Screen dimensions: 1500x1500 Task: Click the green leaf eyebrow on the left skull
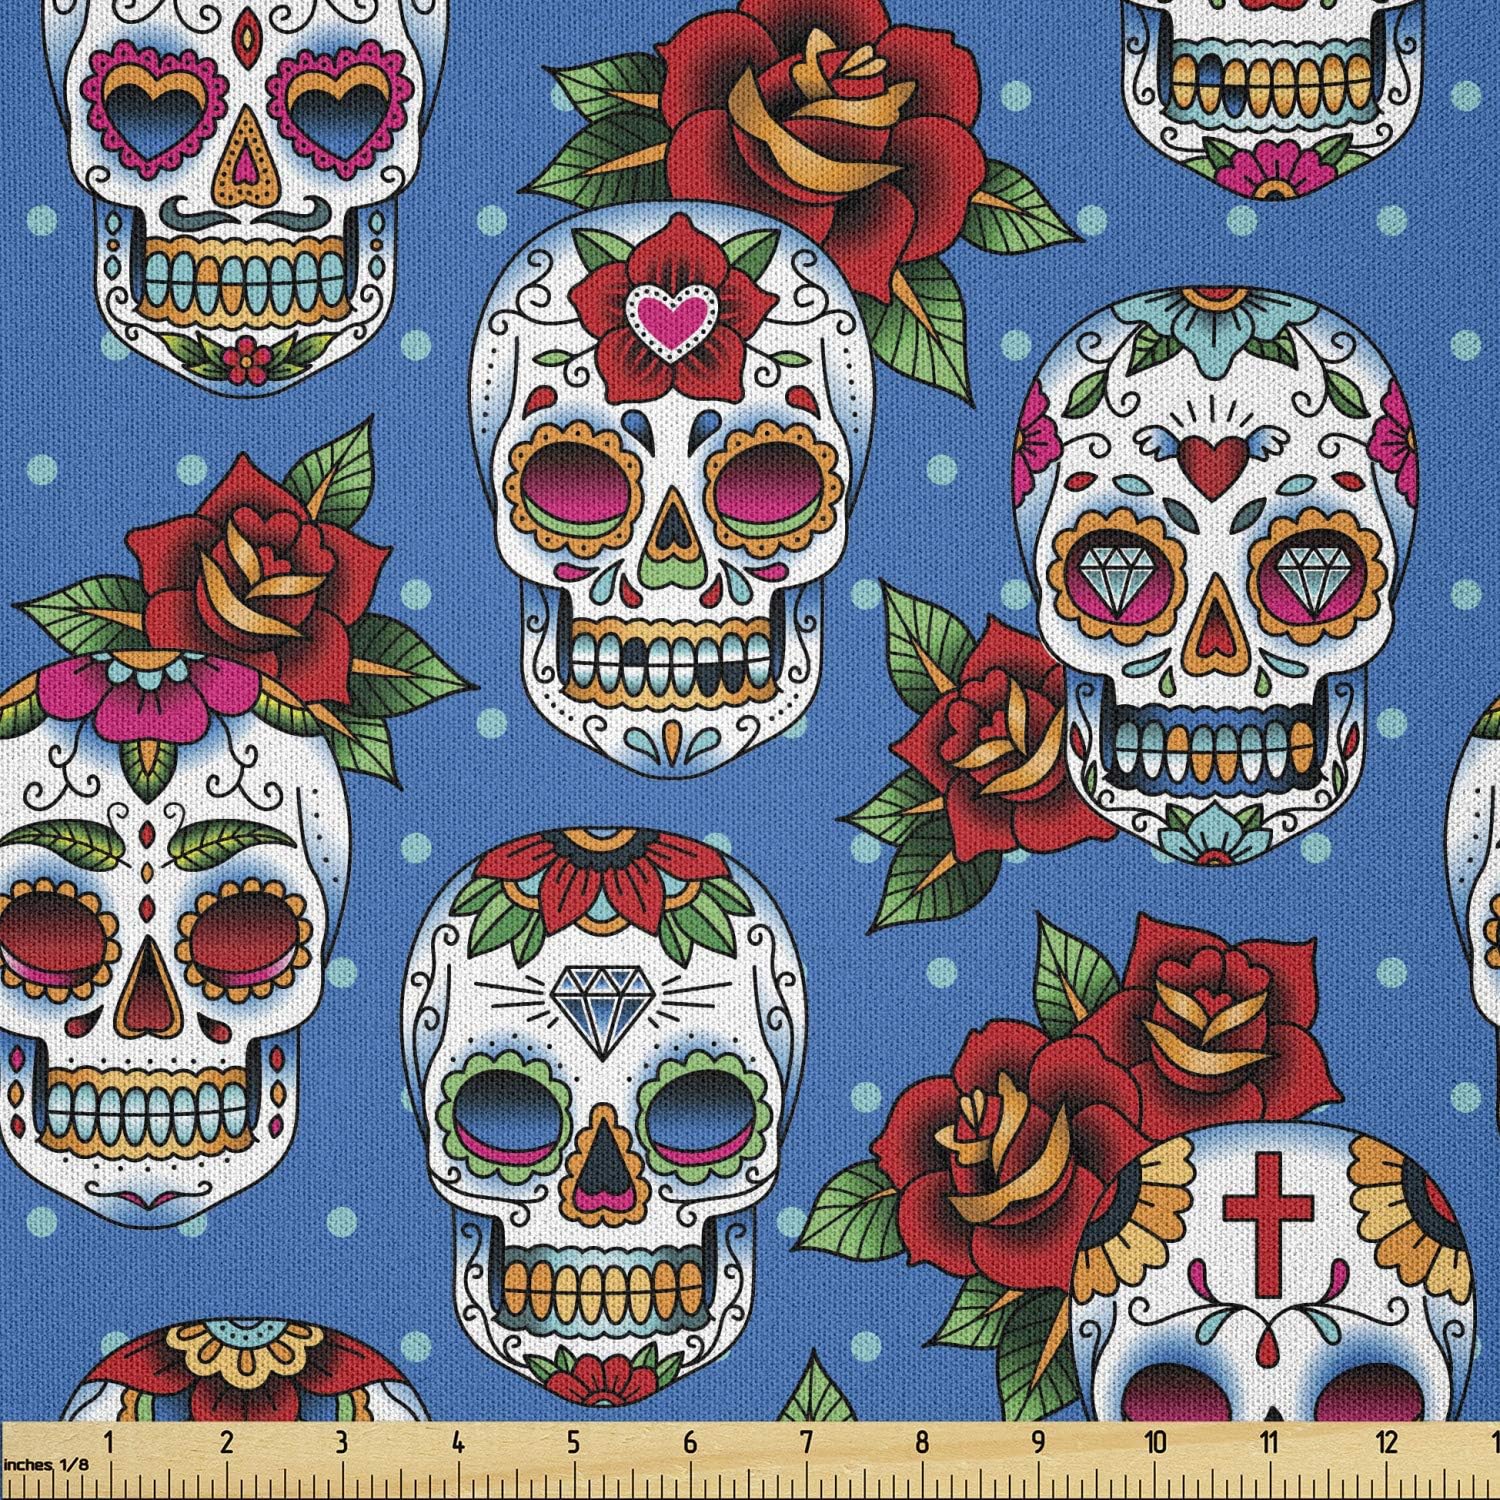[x=218, y=841]
